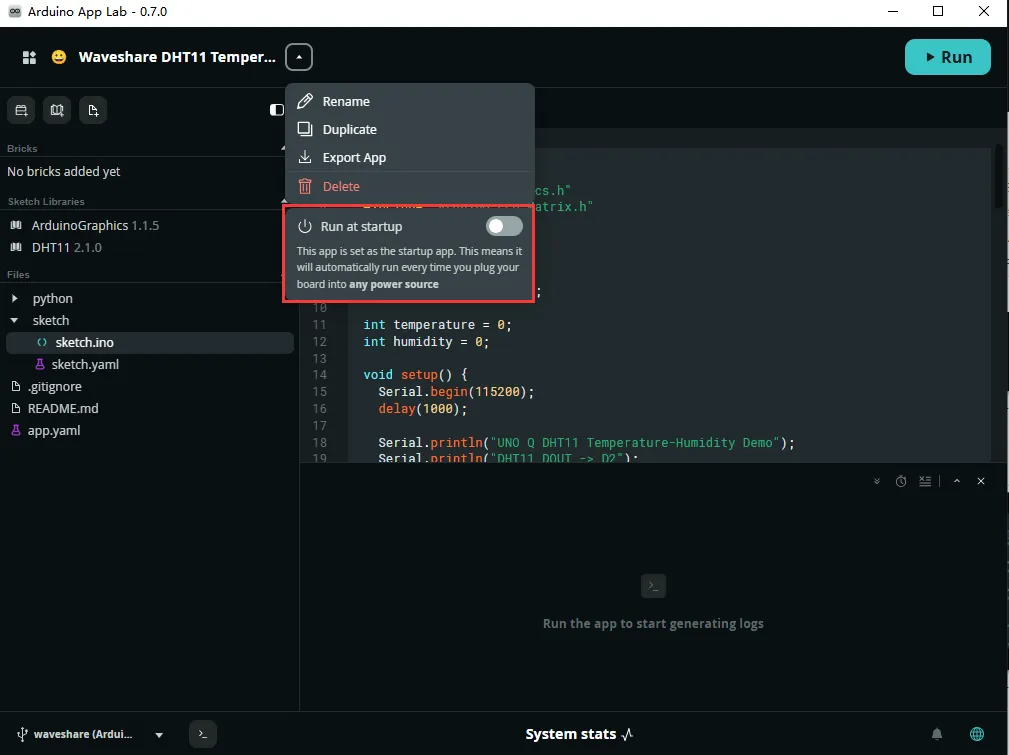Click the Export App download icon
Screen dimensions: 1009x755
305,157
